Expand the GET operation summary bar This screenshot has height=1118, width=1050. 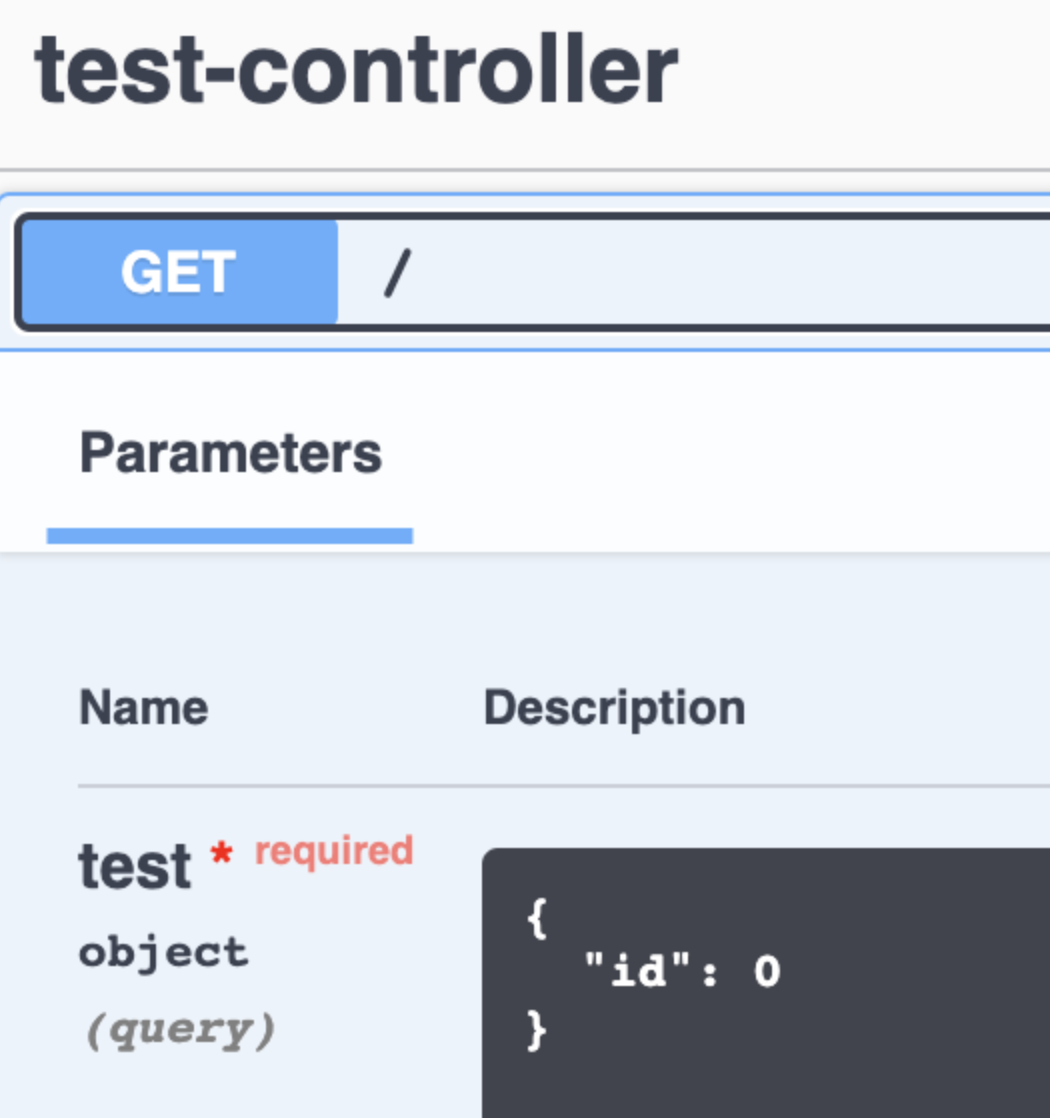(x=700, y=272)
